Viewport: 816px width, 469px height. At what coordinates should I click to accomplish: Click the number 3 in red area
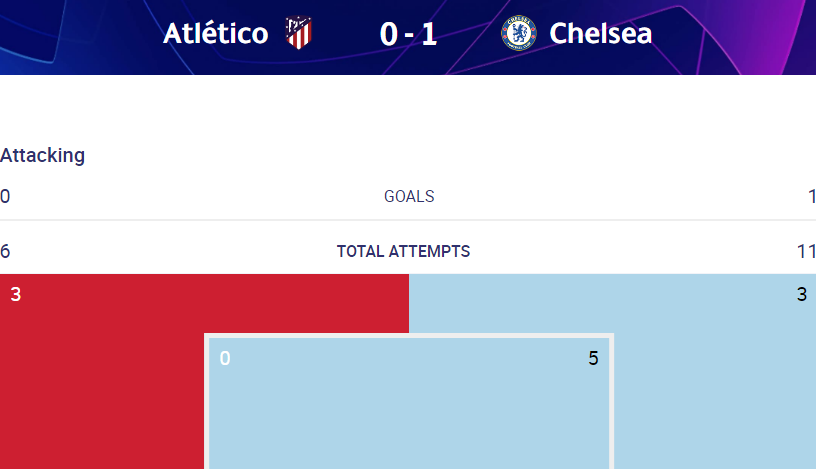tap(16, 295)
